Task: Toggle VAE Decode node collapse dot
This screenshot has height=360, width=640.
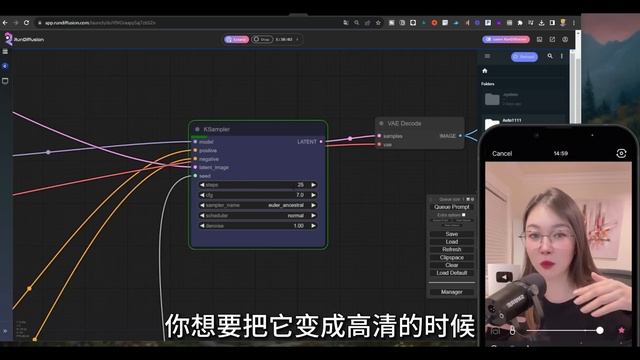Action: pos(381,123)
